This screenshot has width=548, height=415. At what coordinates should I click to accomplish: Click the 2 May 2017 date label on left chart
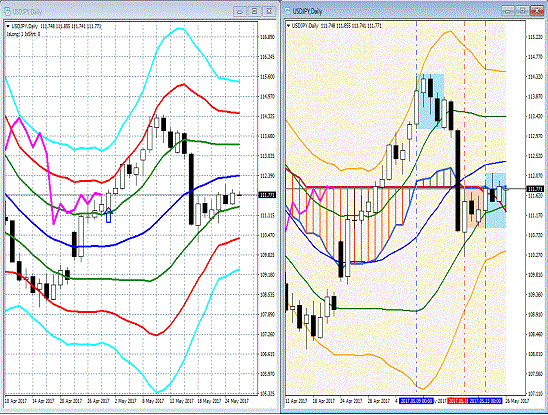pos(125,401)
